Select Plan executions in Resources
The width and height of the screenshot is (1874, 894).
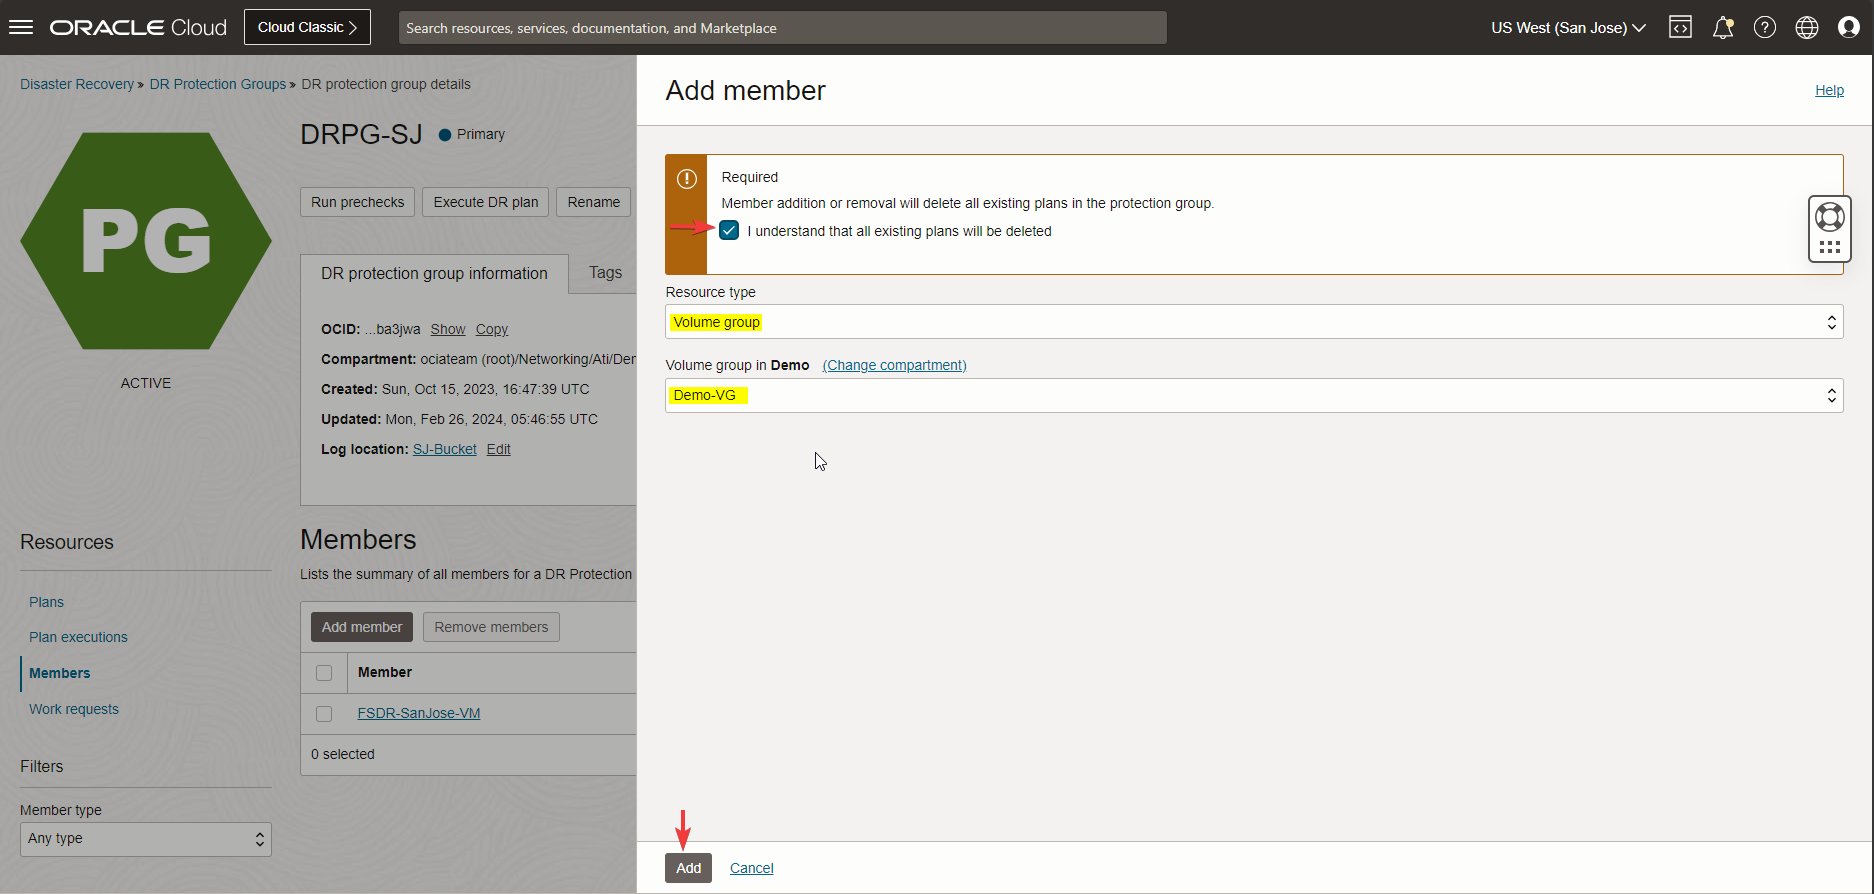tap(78, 637)
